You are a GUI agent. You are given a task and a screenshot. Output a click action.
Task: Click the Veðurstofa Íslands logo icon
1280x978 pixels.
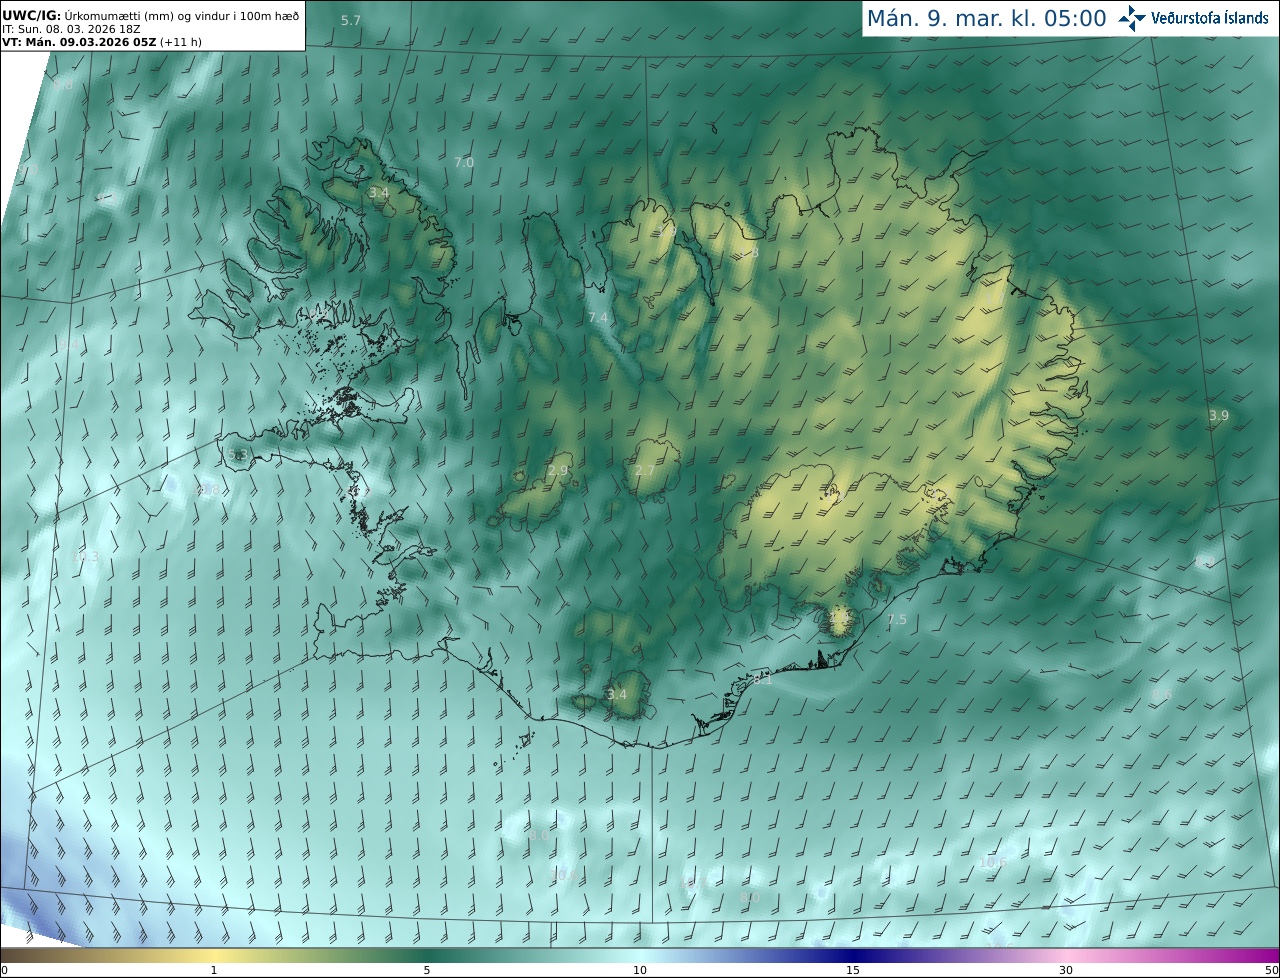pyautogui.click(x=1133, y=17)
